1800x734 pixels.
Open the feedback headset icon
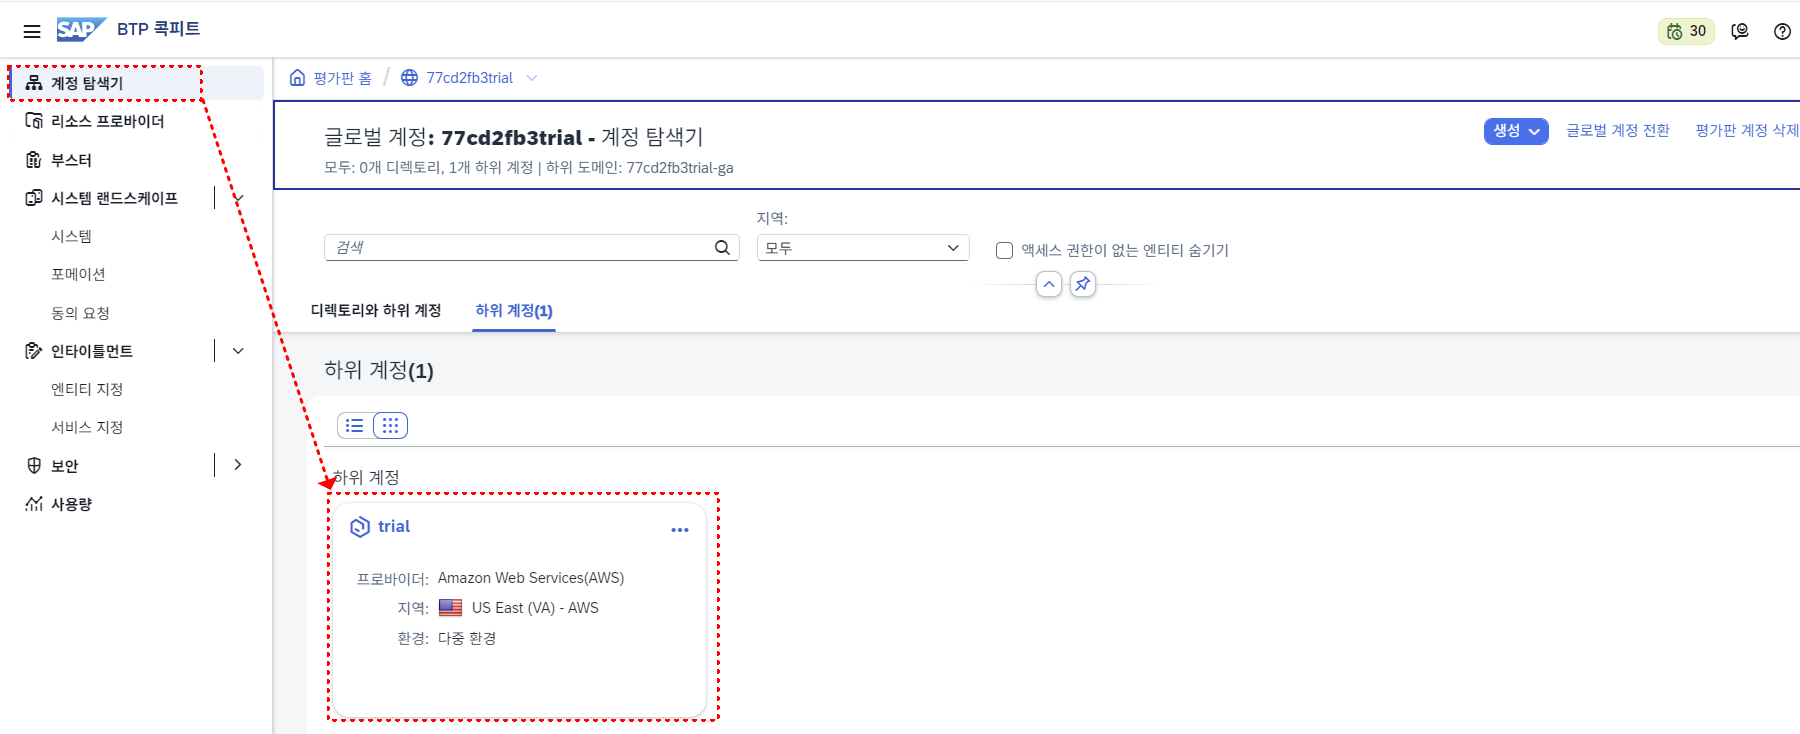1740,31
